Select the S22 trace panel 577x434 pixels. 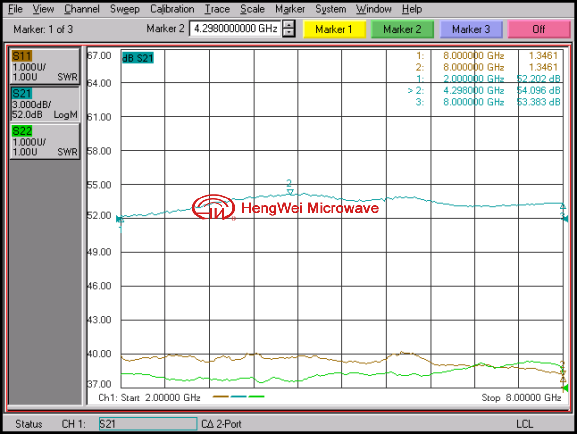coord(45,141)
